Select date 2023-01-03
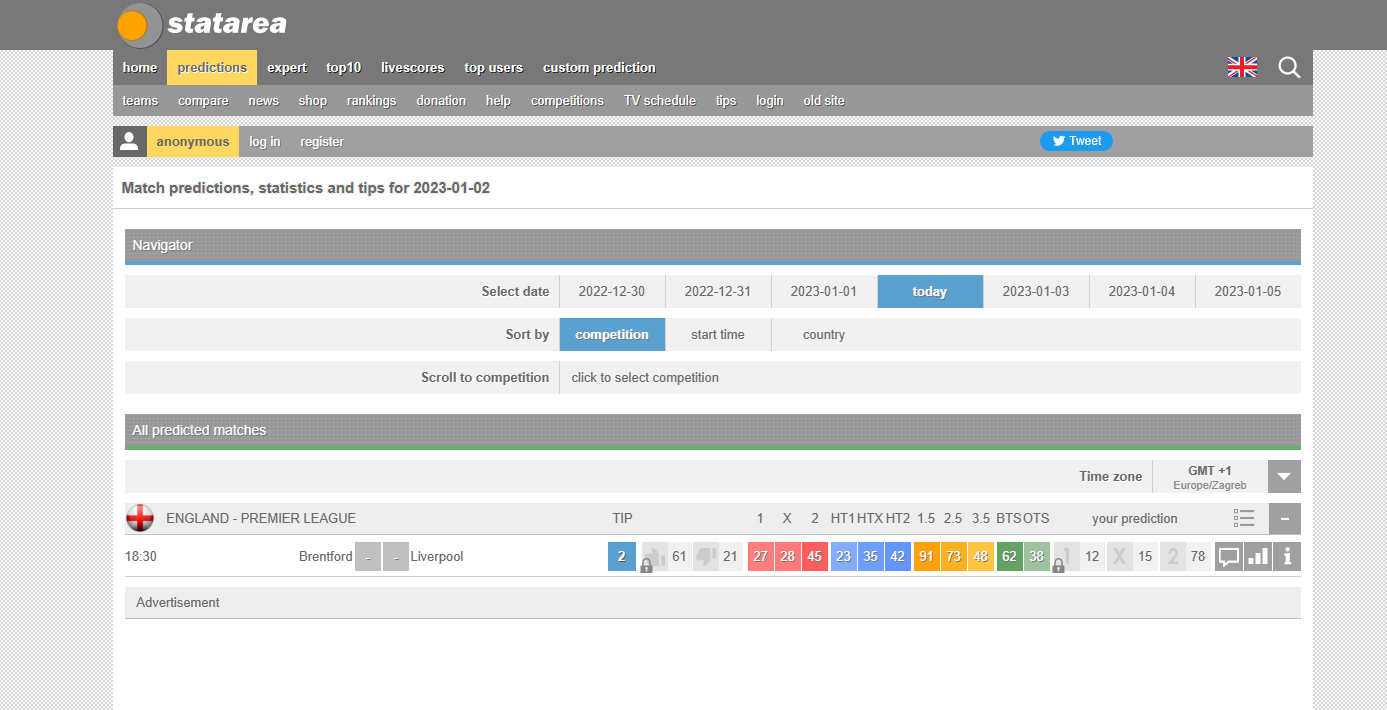The height and width of the screenshot is (710, 1387). [x=1036, y=291]
